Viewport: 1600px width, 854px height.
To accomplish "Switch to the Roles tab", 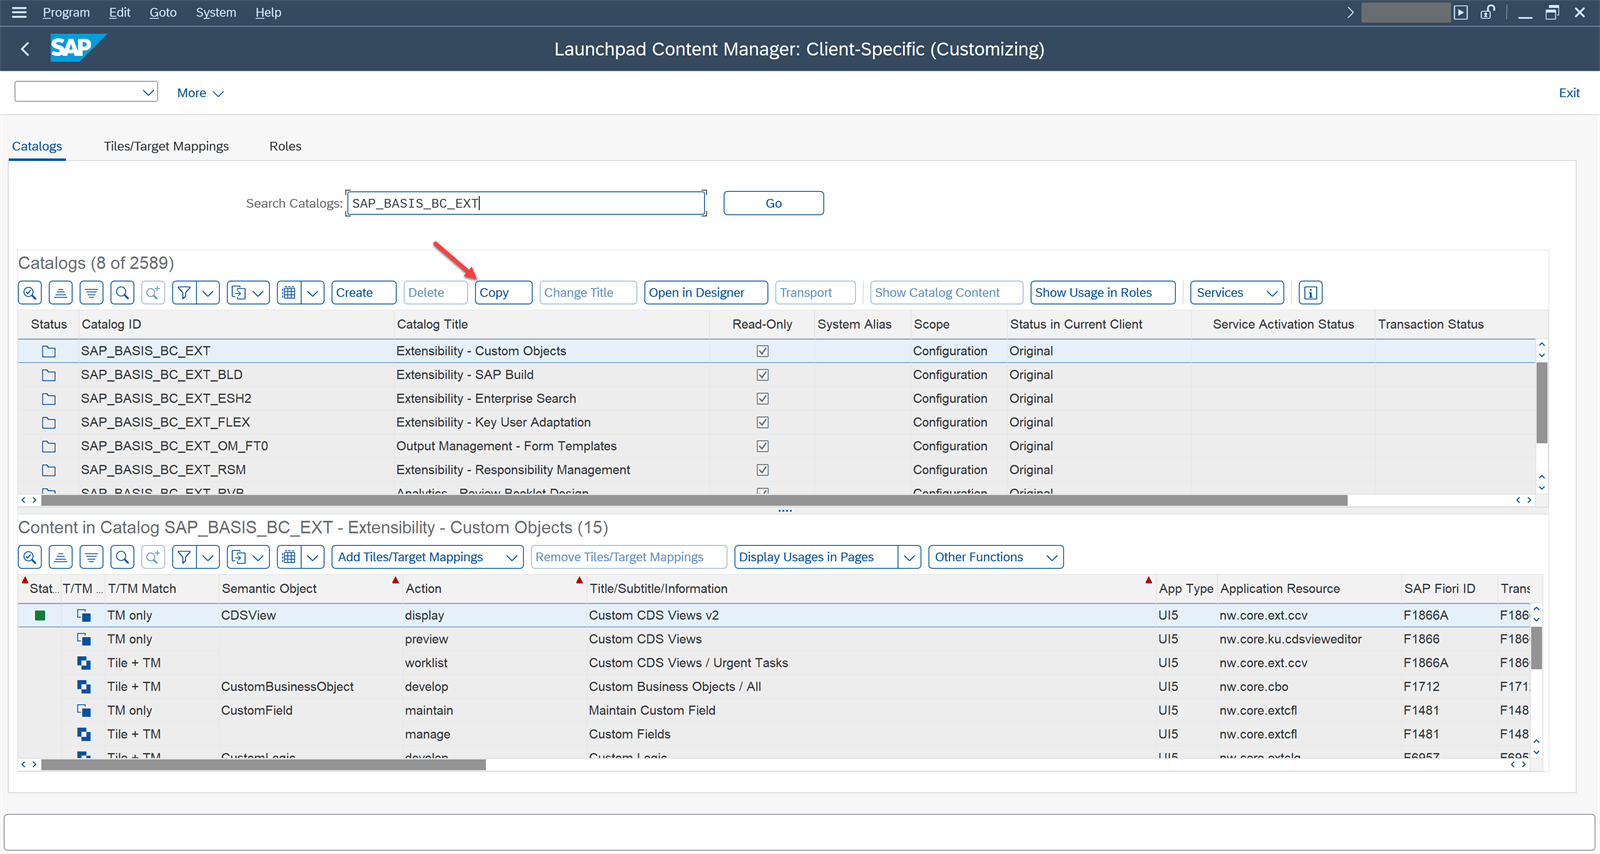I will 285,146.
